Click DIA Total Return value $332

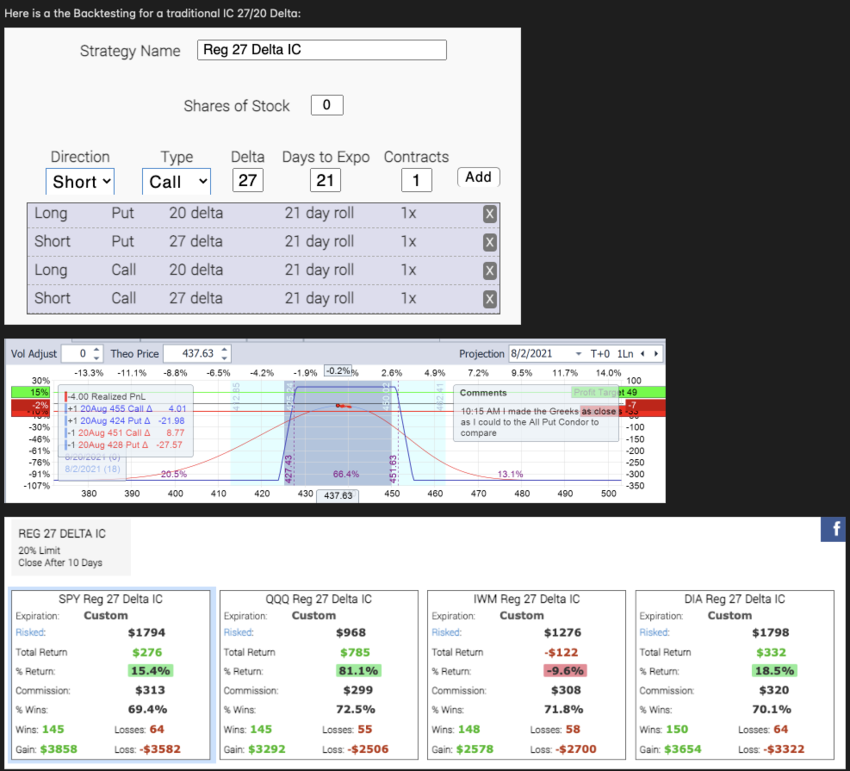click(x=771, y=652)
